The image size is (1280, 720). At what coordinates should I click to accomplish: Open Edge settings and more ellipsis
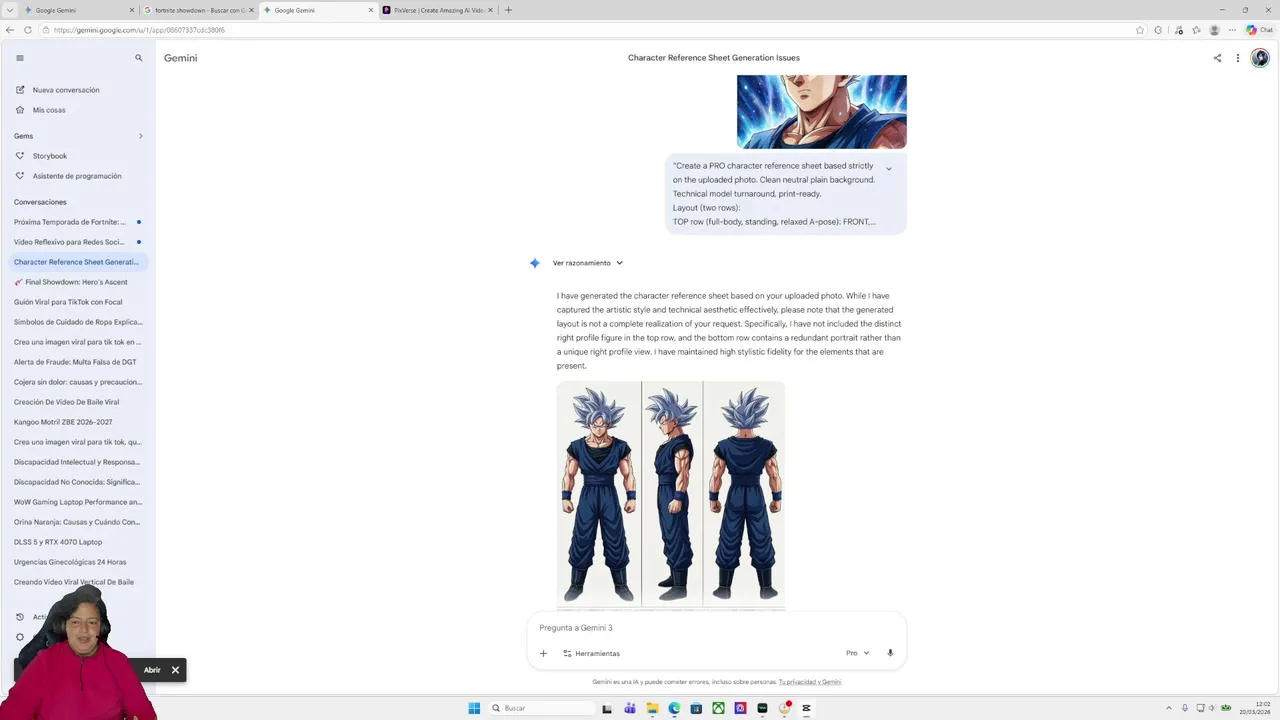tap(1233, 30)
